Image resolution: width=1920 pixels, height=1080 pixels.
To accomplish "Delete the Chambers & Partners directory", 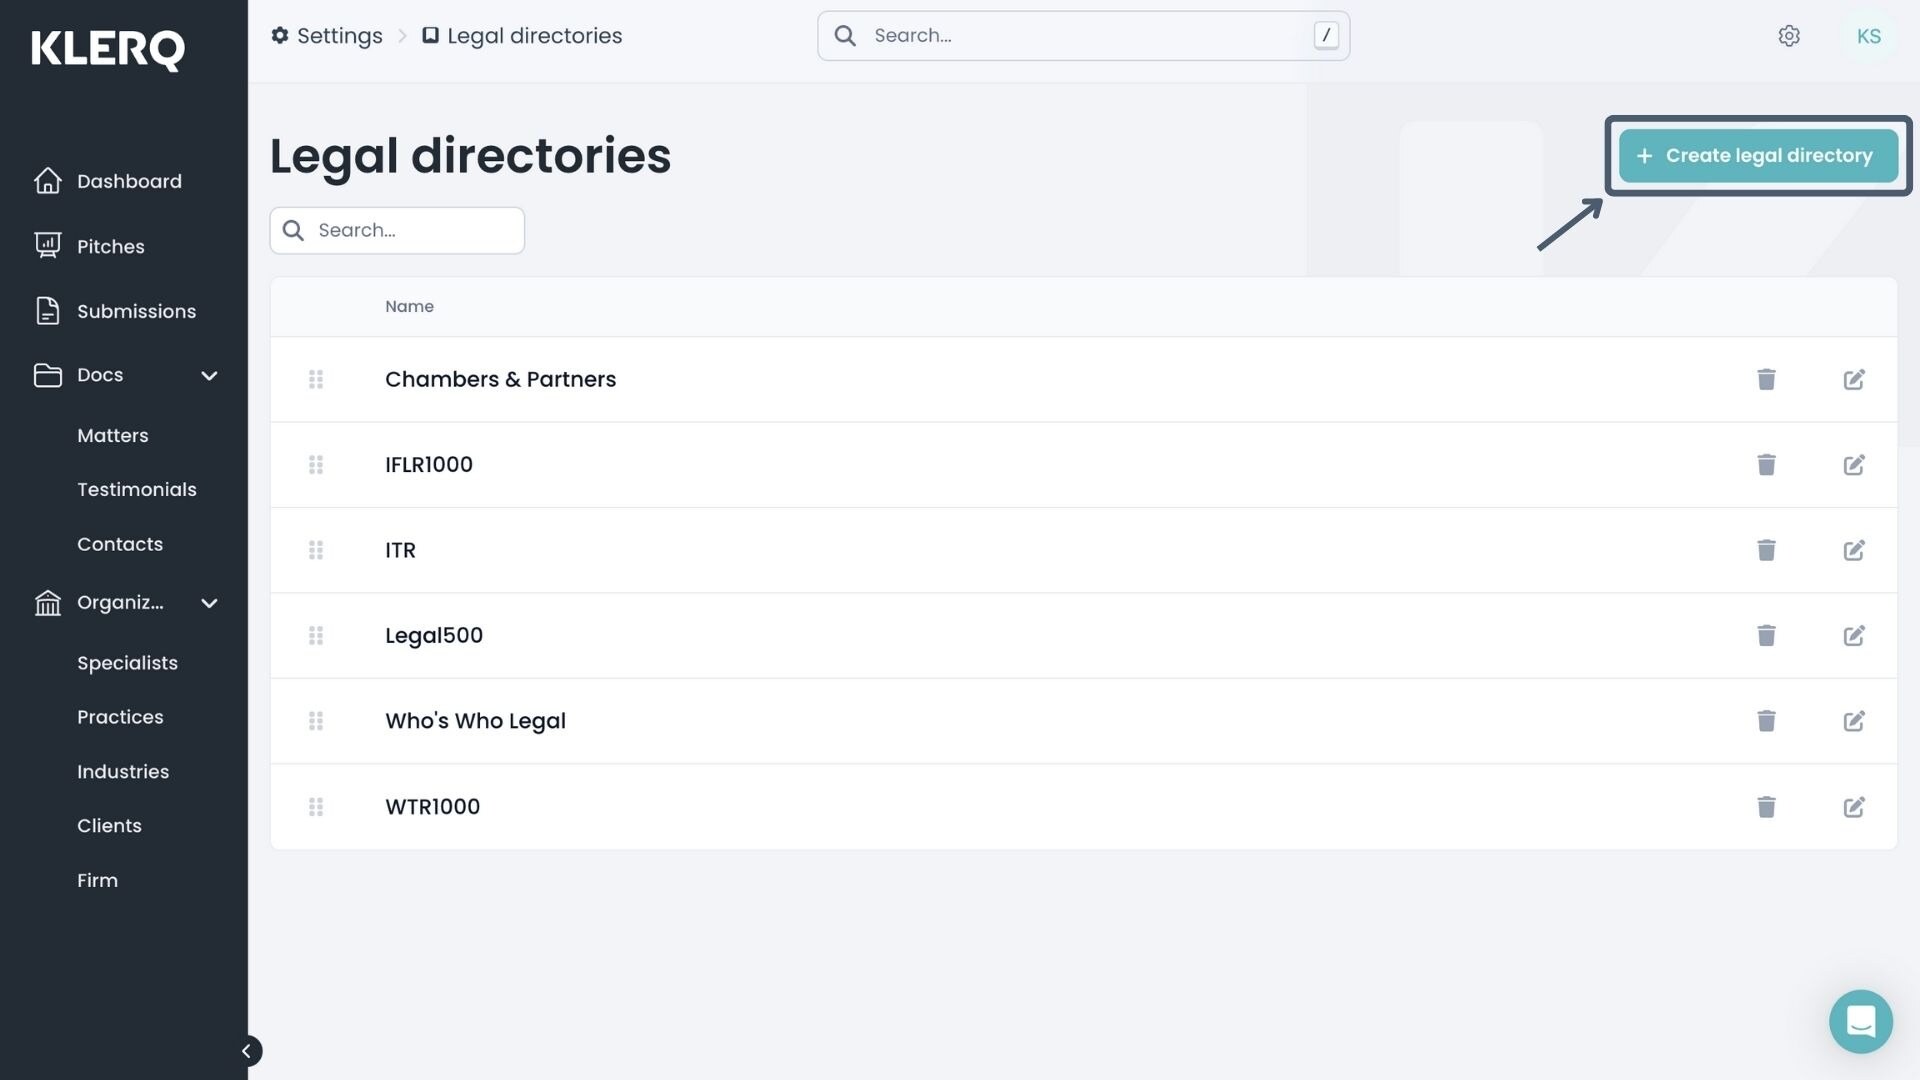I will click(1766, 379).
